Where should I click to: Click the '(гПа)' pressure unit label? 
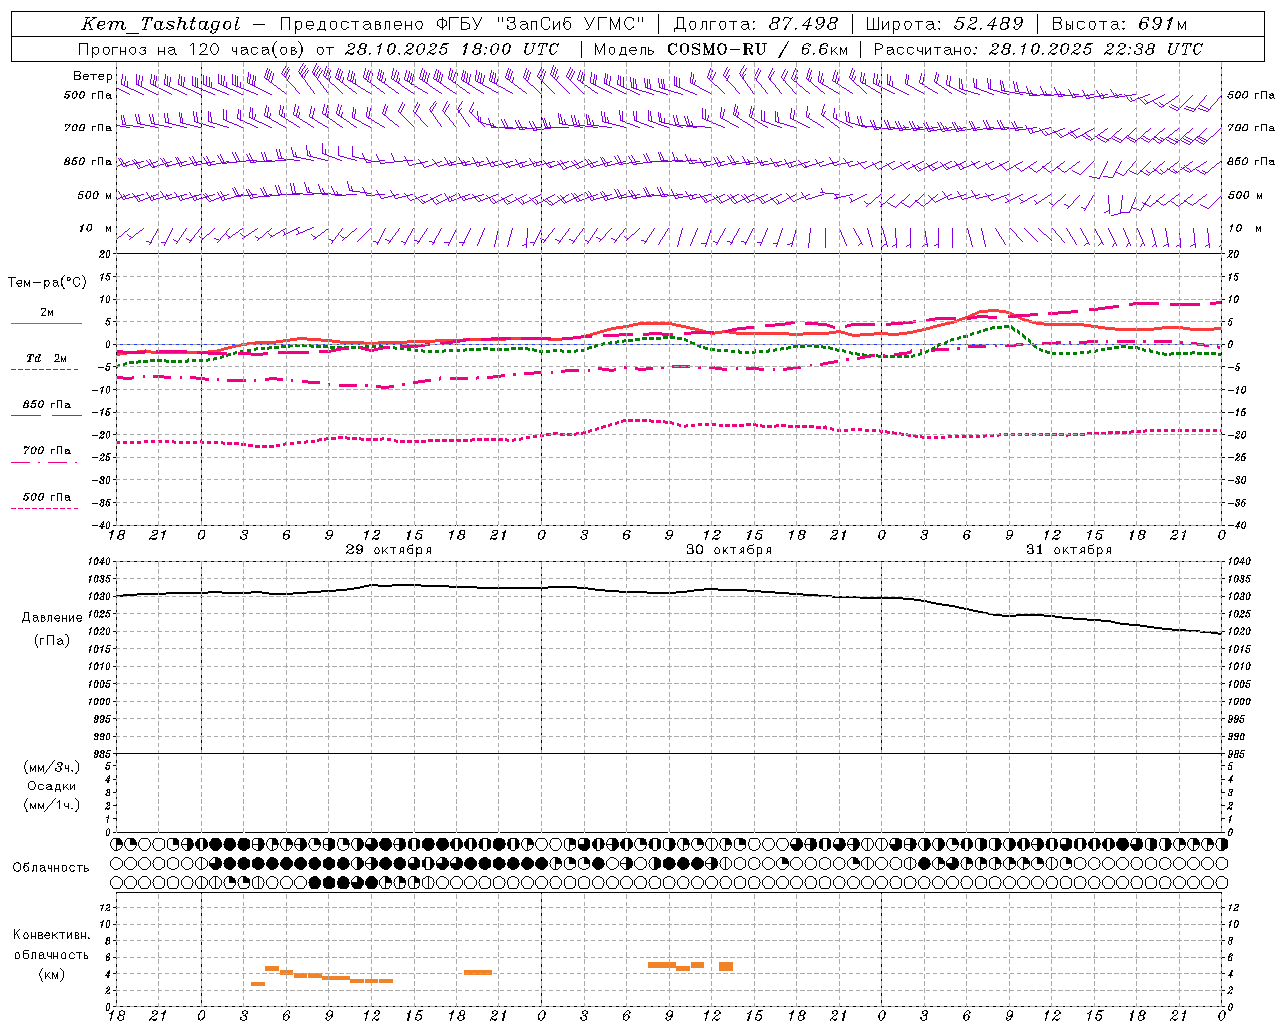click(x=52, y=641)
